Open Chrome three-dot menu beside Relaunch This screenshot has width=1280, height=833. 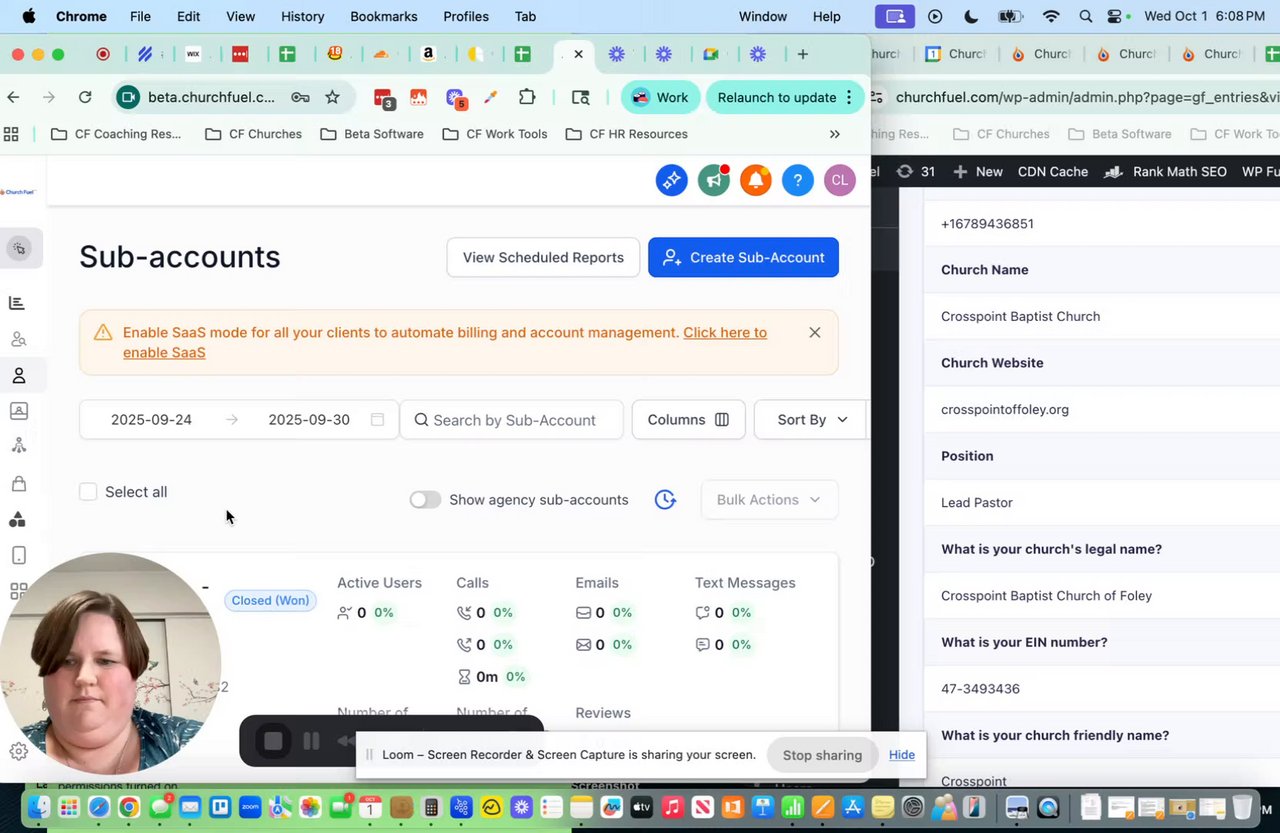pos(849,97)
